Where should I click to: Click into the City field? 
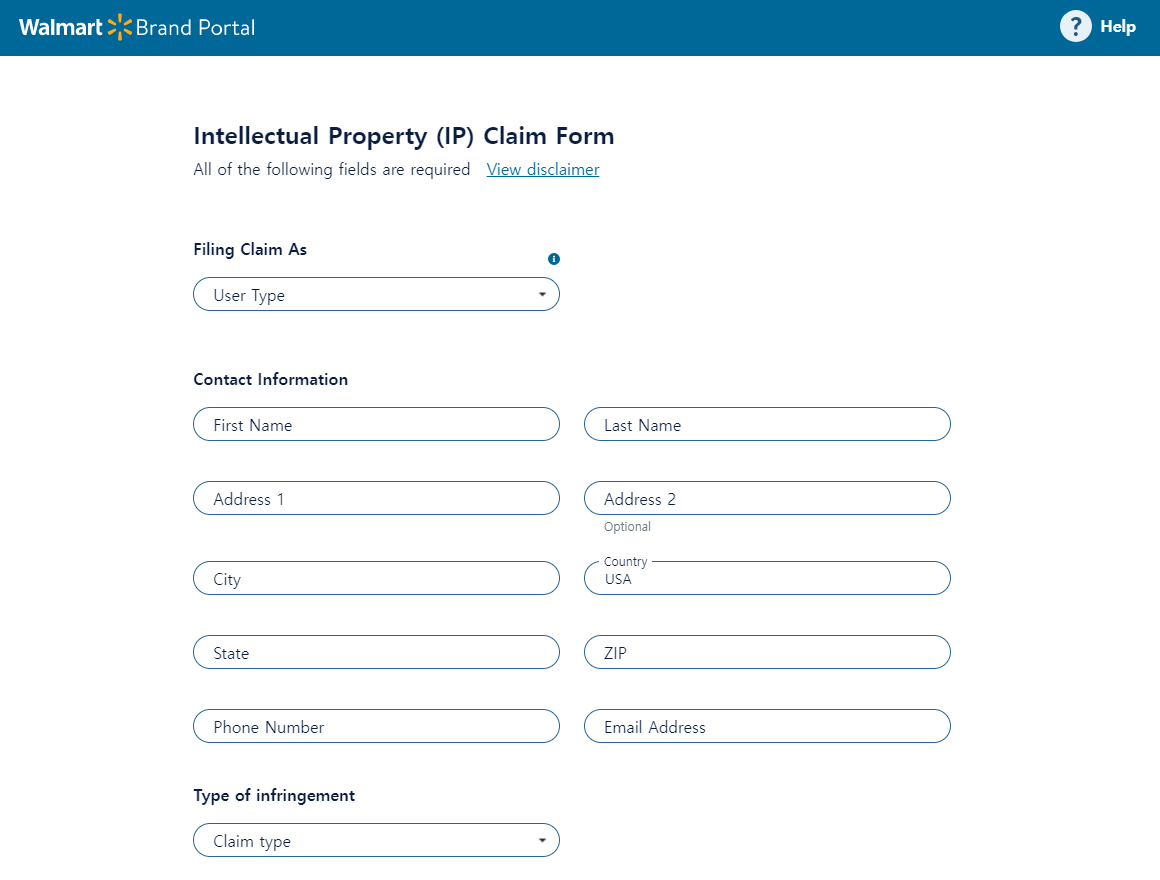(x=376, y=578)
